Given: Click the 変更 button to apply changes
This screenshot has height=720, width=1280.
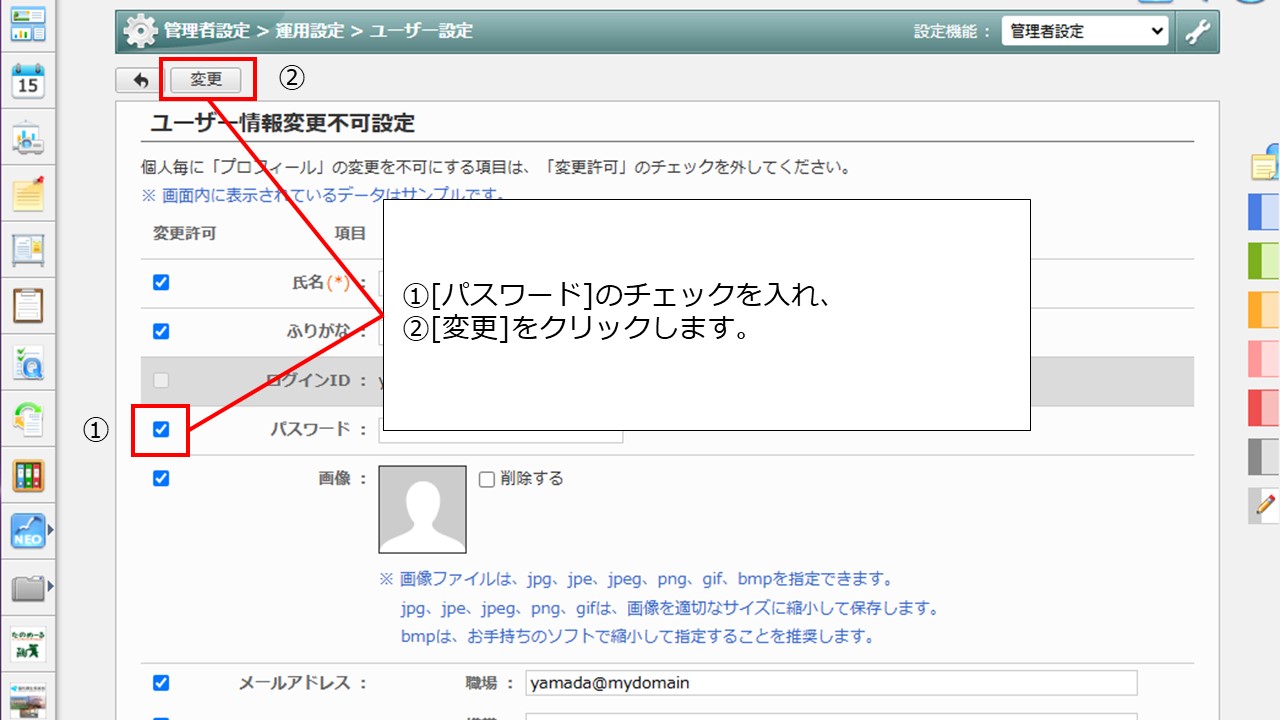Looking at the screenshot, I should [x=207, y=79].
